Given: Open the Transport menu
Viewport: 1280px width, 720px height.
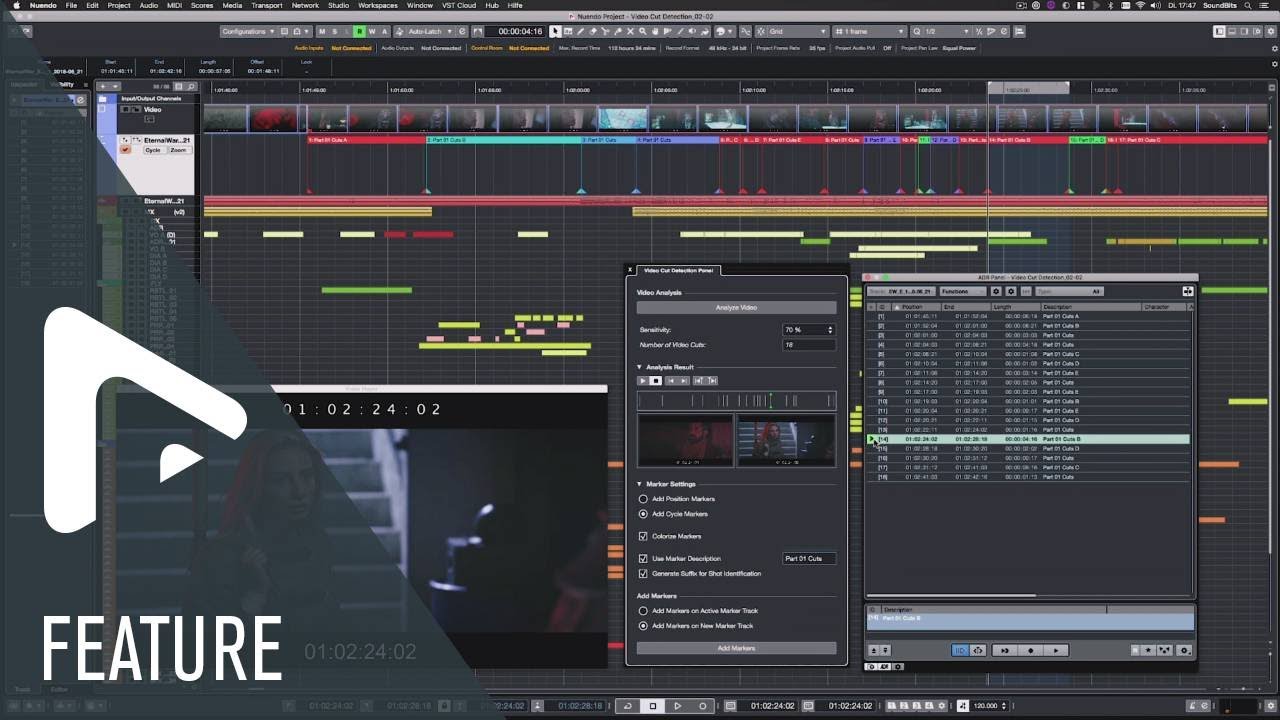Looking at the screenshot, I should click(267, 5).
